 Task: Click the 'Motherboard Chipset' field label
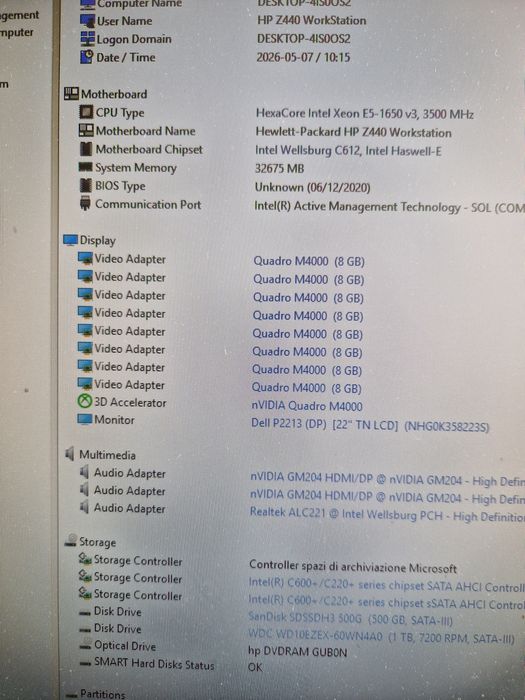point(149,149)
